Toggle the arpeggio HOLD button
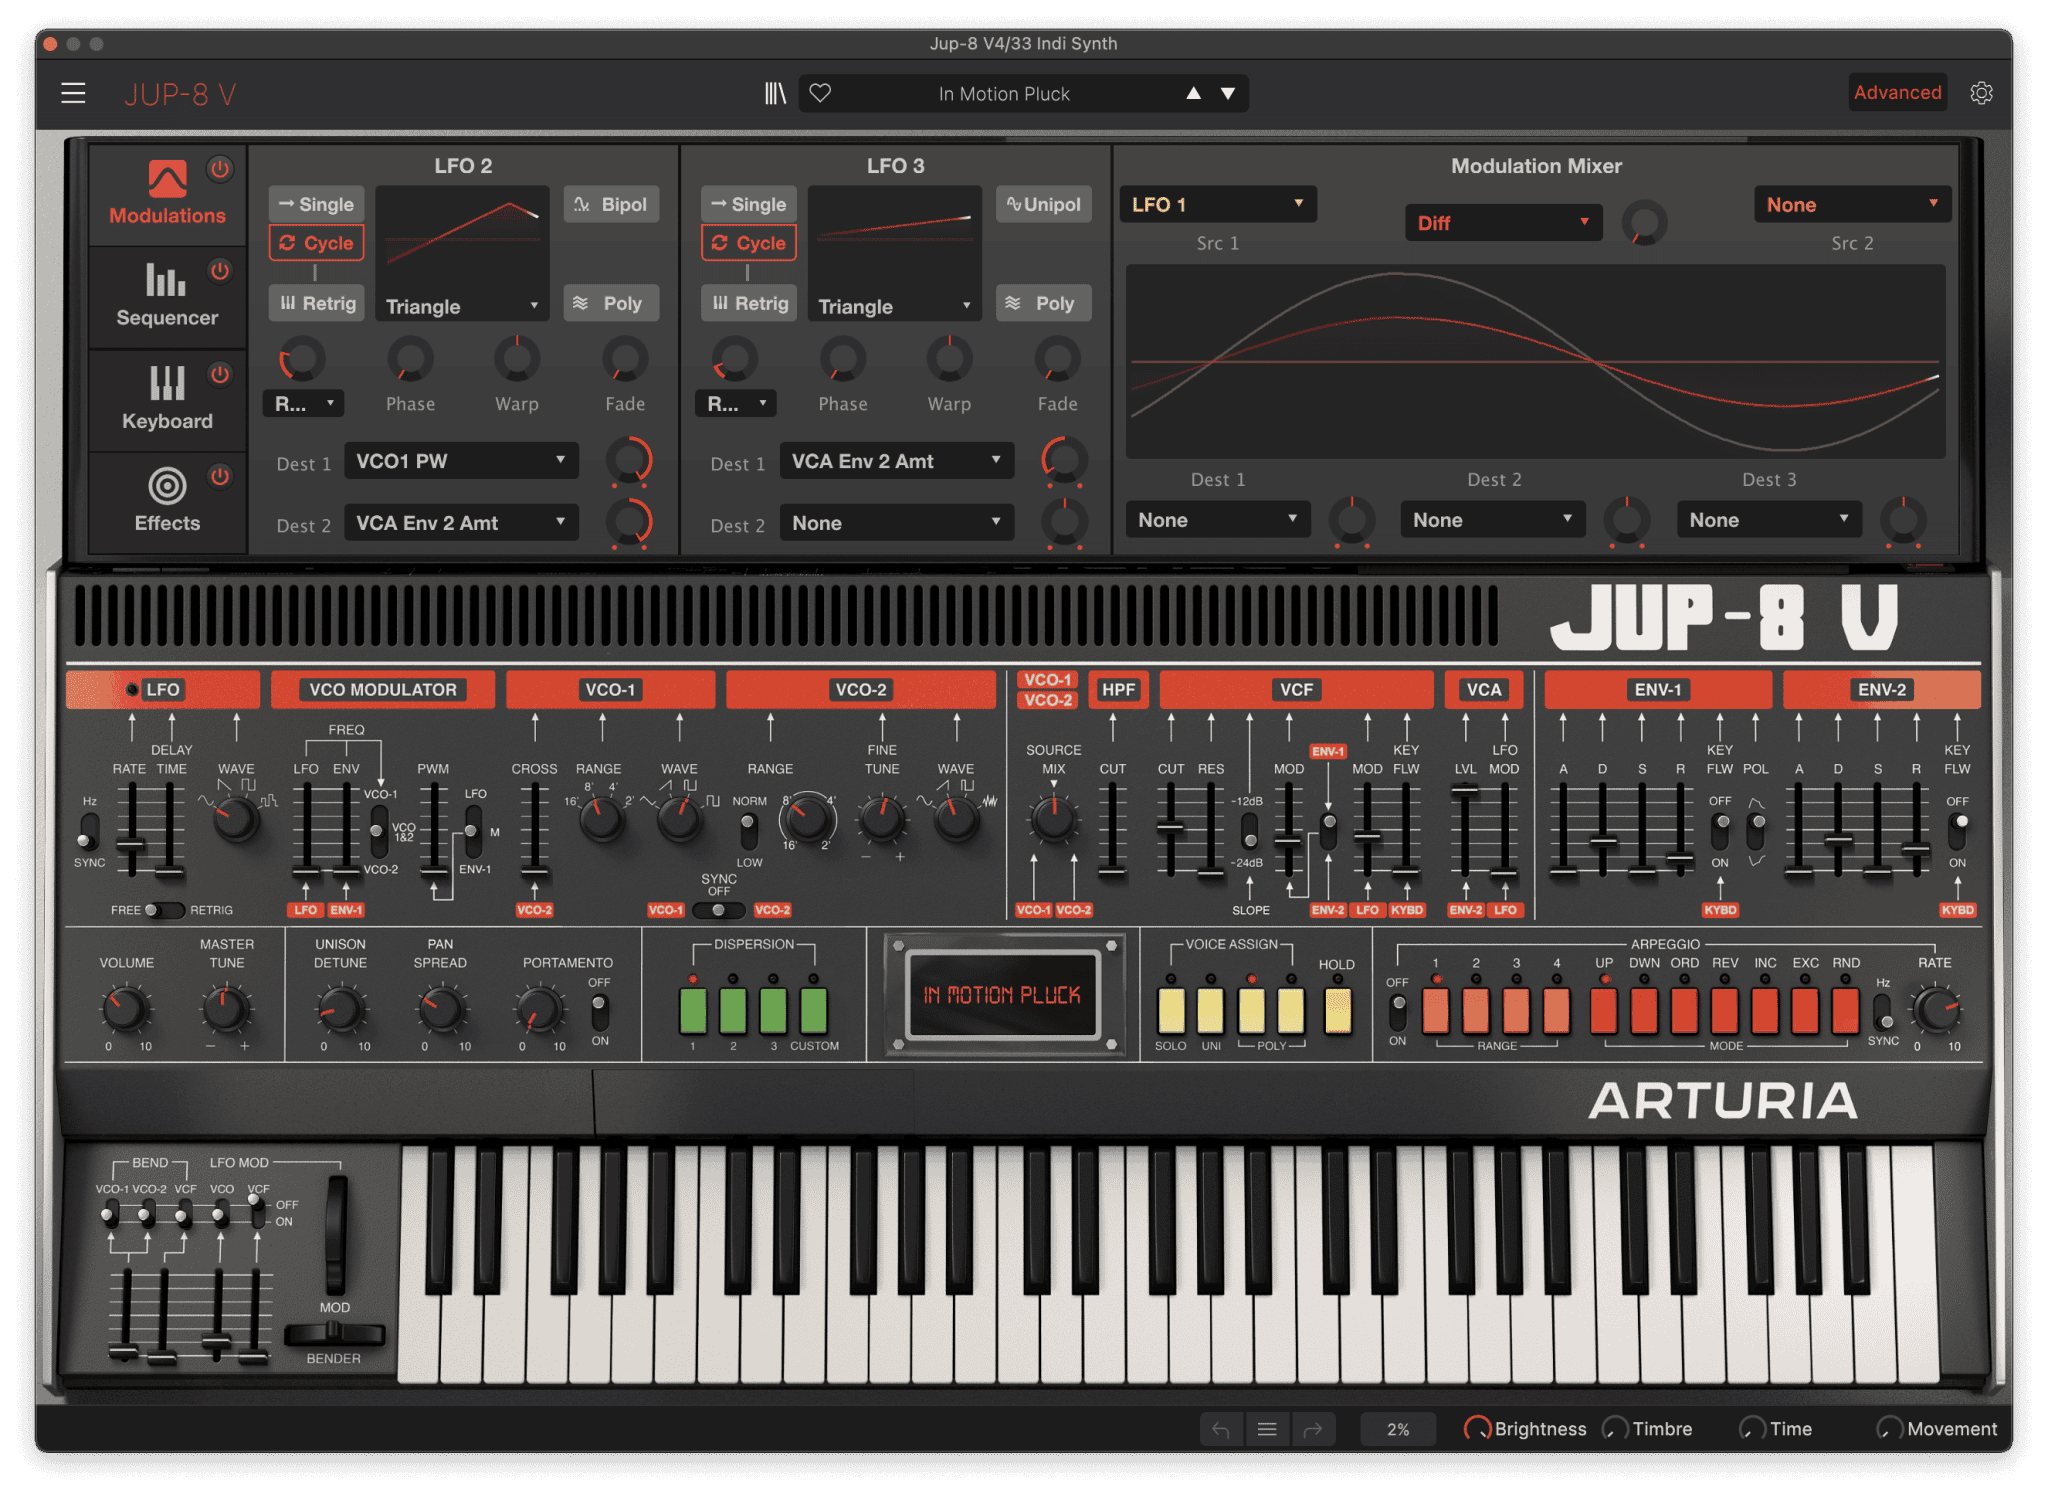This screenshot has width=2048, height=1494. (x=1337, y=1010)
